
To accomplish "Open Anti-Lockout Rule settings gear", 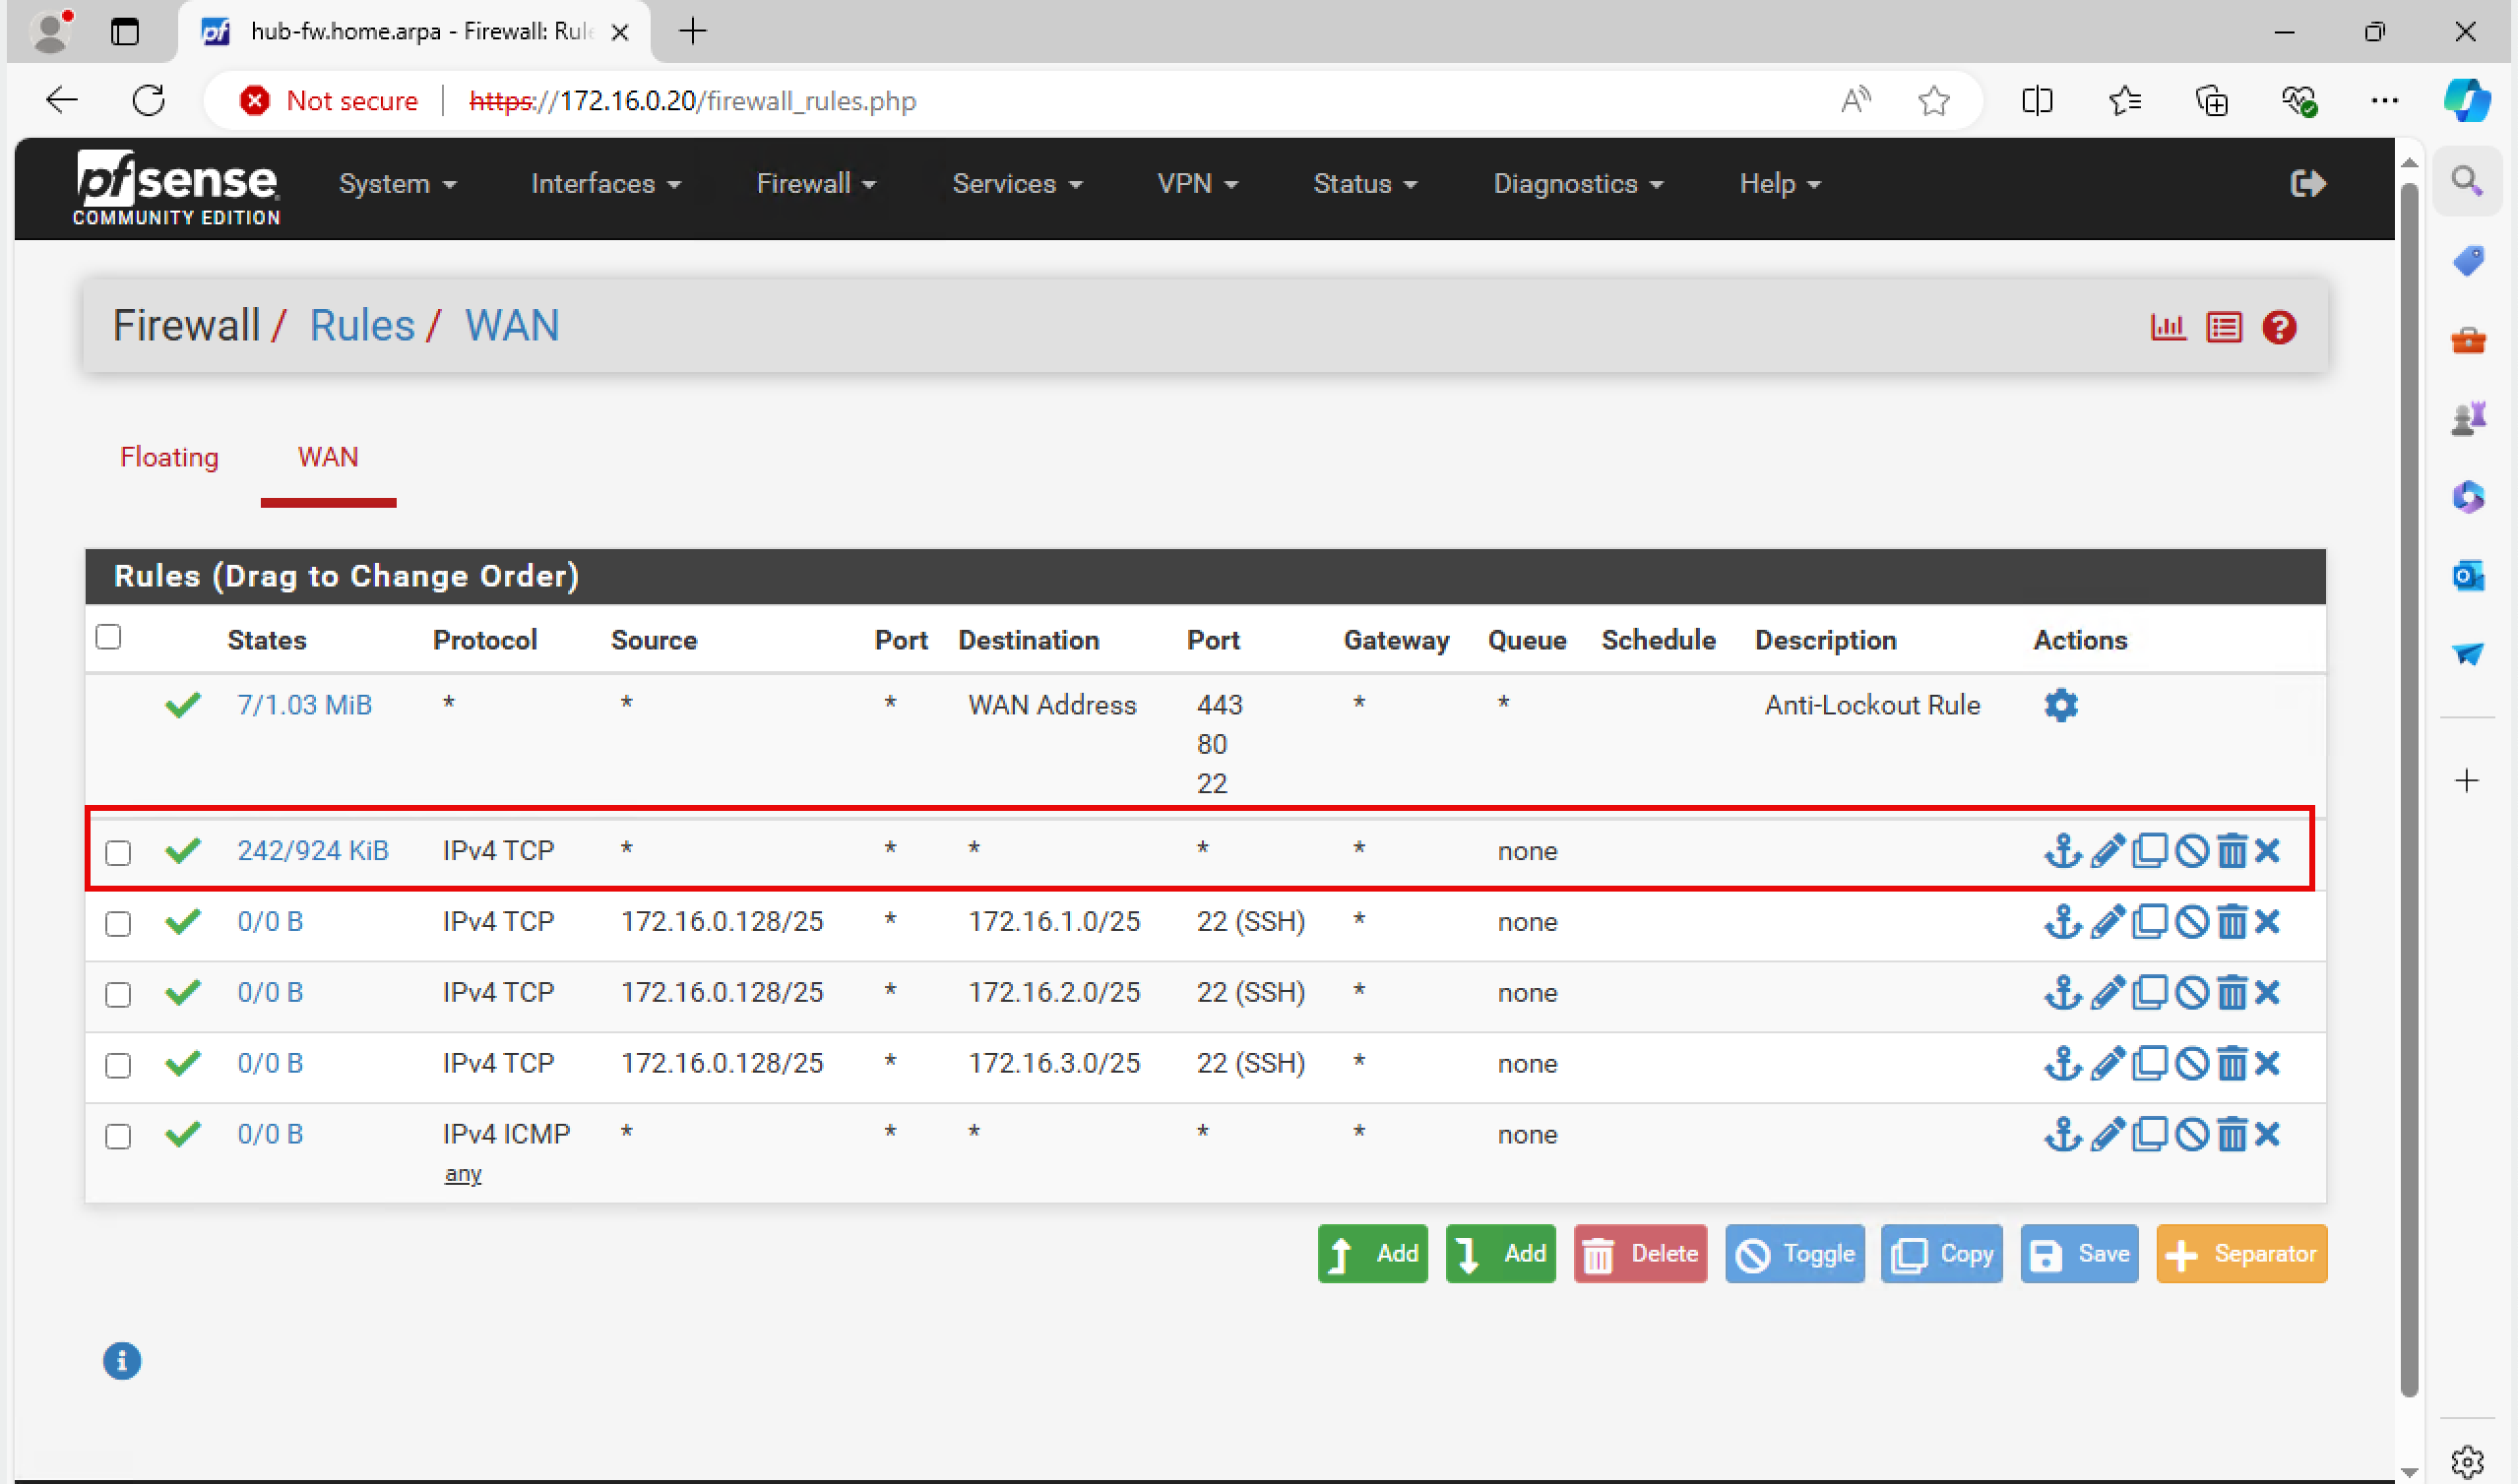I will click(x=2060, y=705).
